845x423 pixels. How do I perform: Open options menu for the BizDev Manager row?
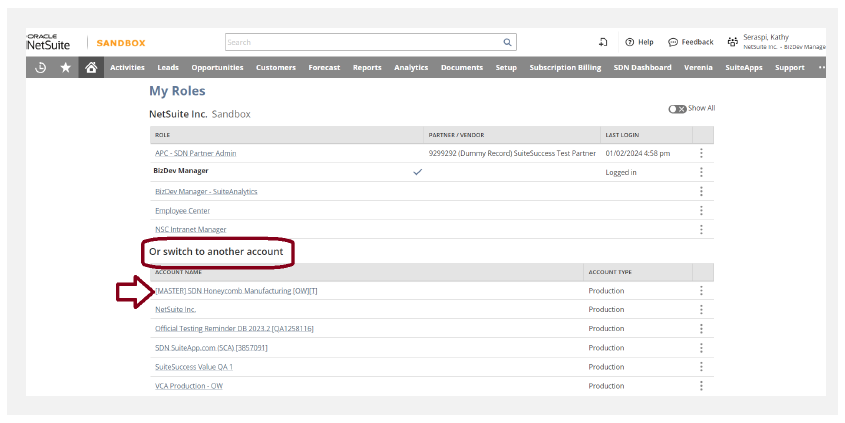(x=701, y=172)
